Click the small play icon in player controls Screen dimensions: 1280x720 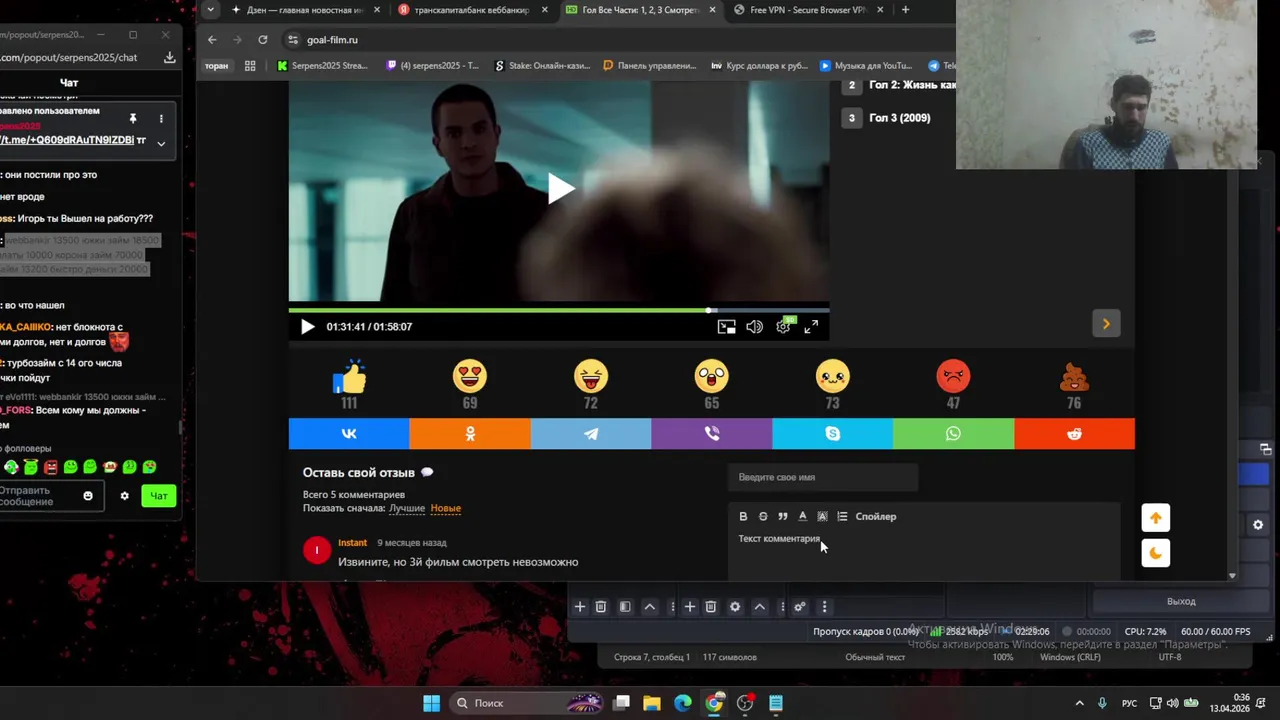point(307,327)
